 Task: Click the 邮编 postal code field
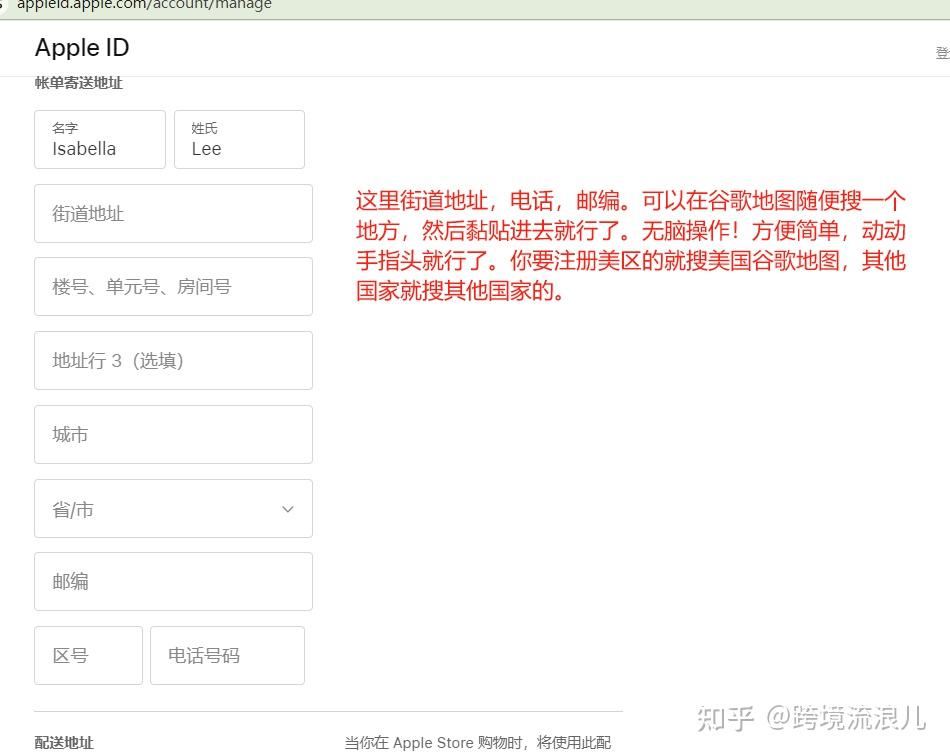point(173,582)
